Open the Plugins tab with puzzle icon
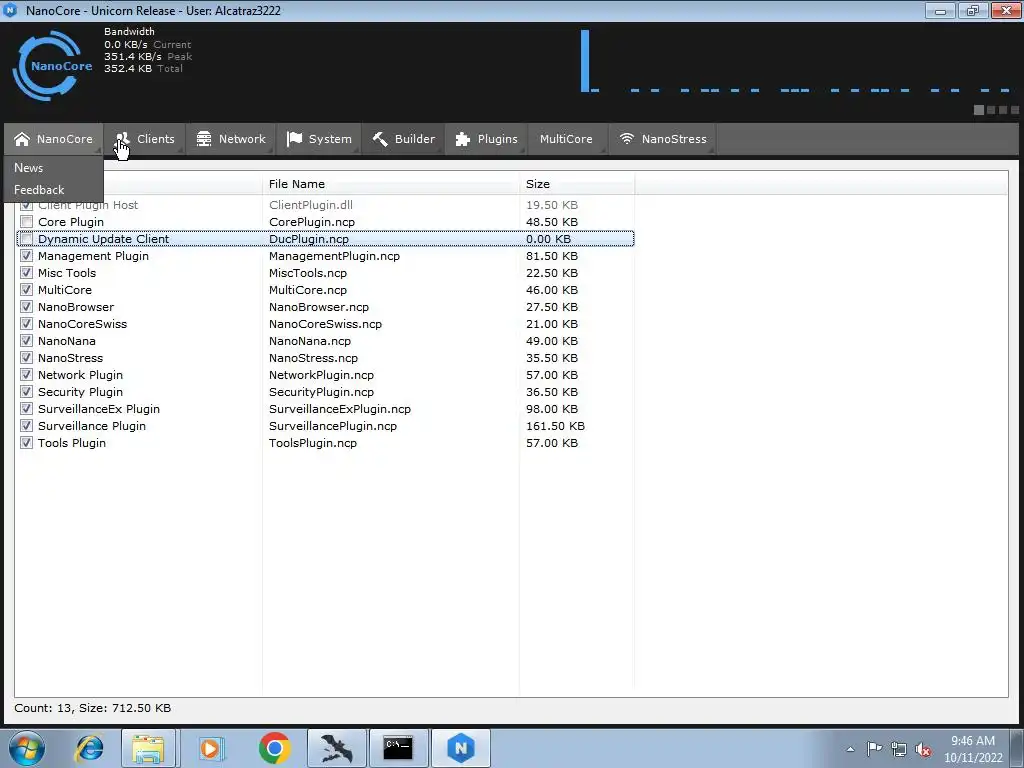The image size is (1024, 768). 487,139
